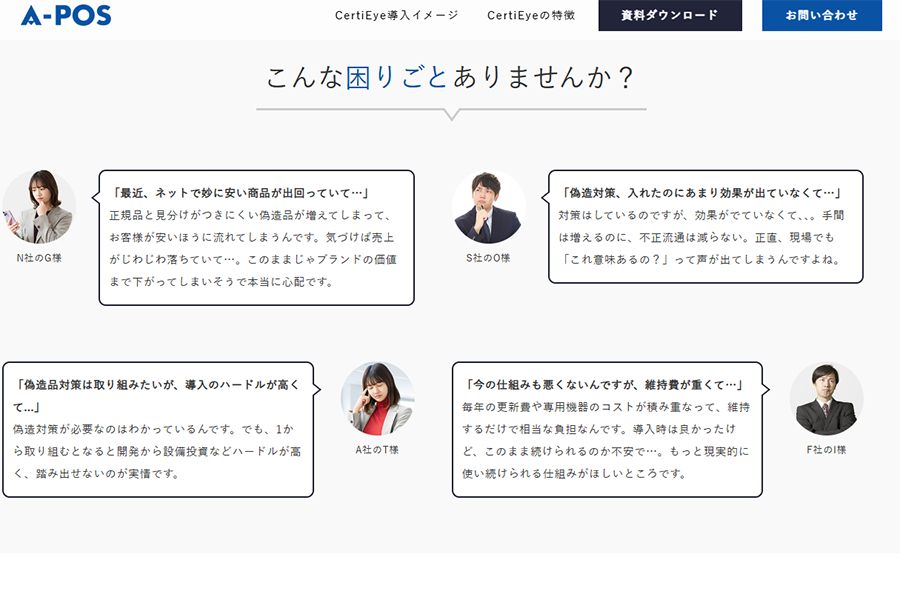Select the S社のO様 avatar photo
This screenshot has height=601, width=900.
pyautogui.click(x=488, y=207)
